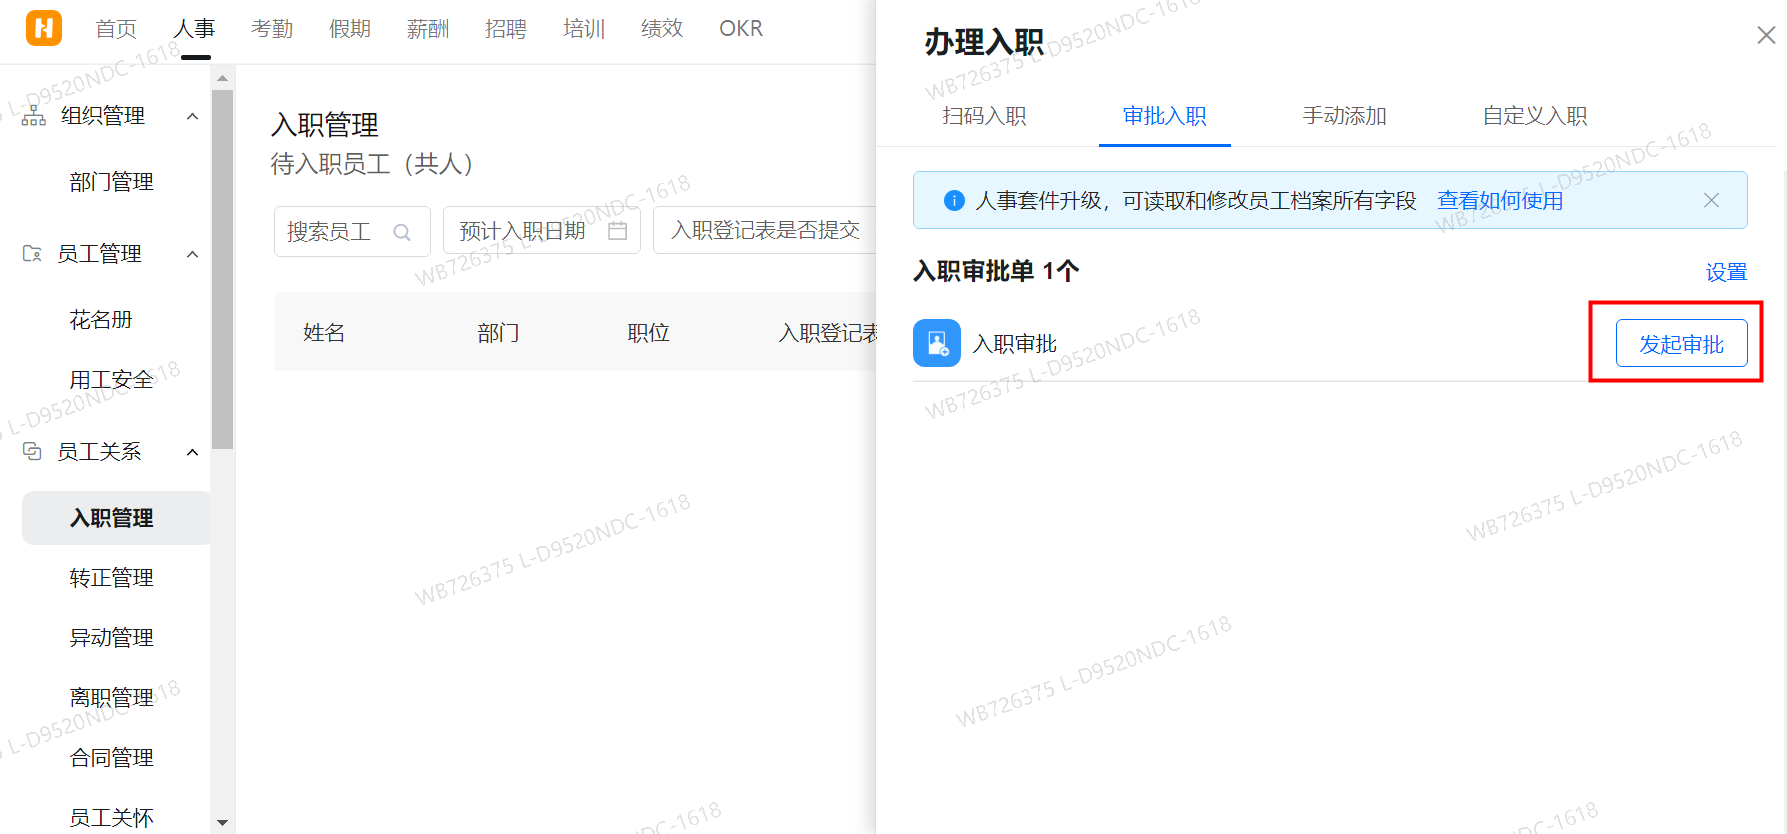1787x834 pixels.
Task: Collapse the 员工关系 section
Action: click(x=193, y=452)
